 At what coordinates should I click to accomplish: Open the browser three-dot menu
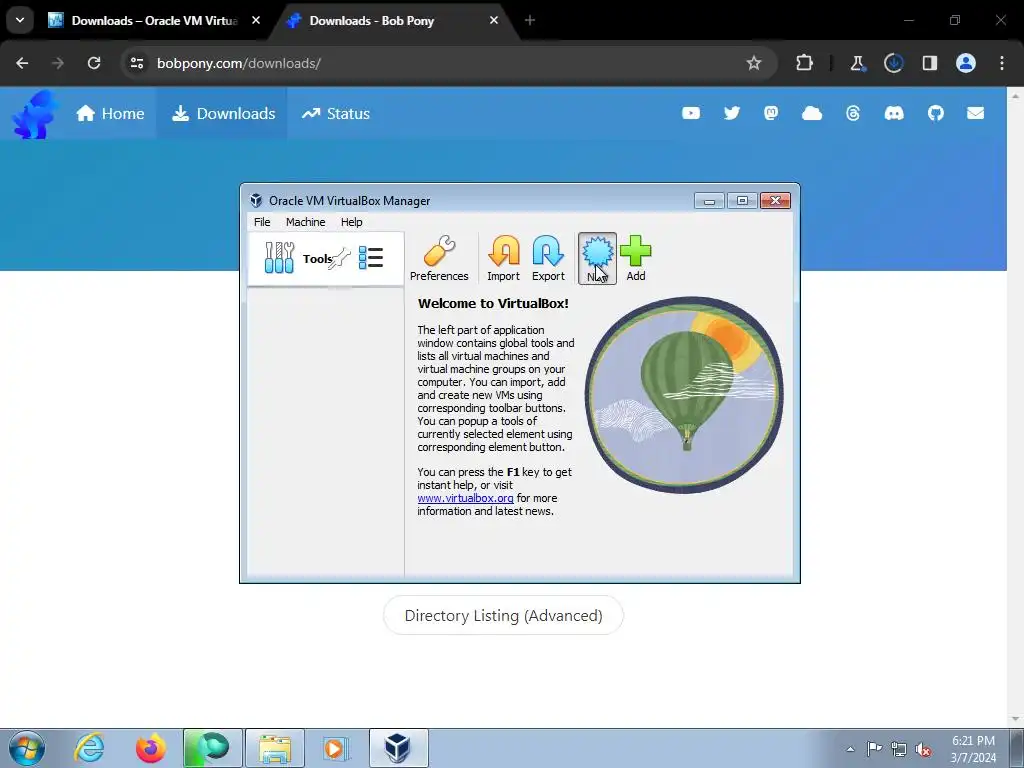pyautogui.click(x=1002, y=63)
